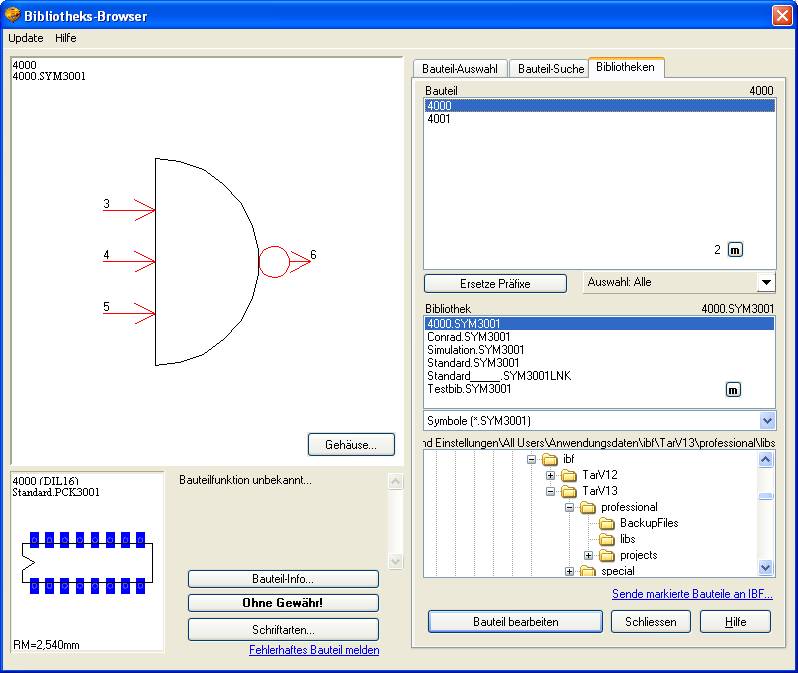Click the projects folder icon

606,556
